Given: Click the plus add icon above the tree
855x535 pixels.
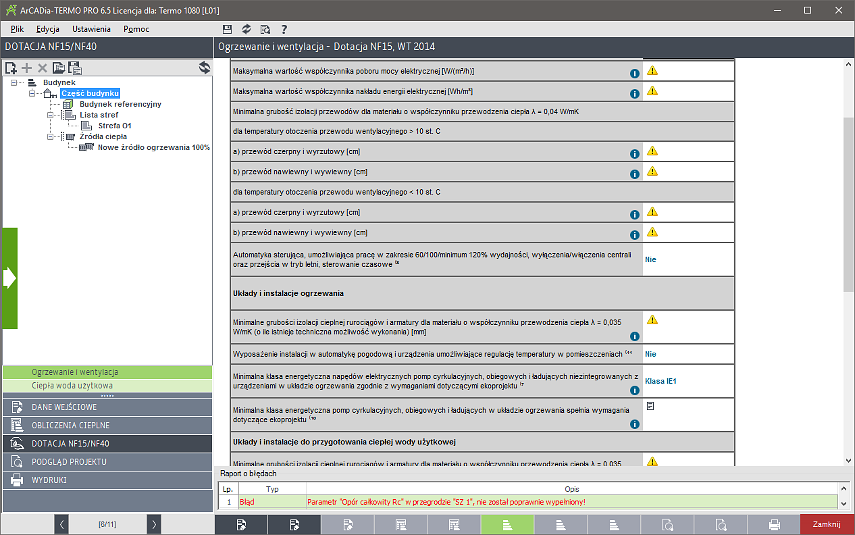Looking at the screenshot, I should (27, 68).
